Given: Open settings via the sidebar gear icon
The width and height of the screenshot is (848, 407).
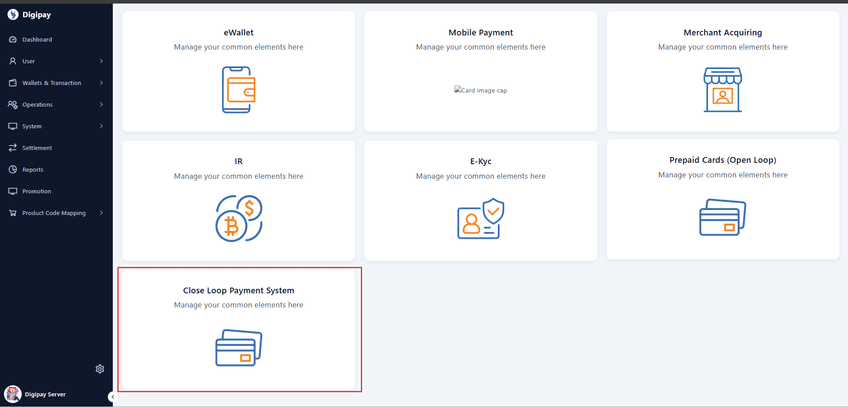Looking at the screenshot, I should pos(100,369).
